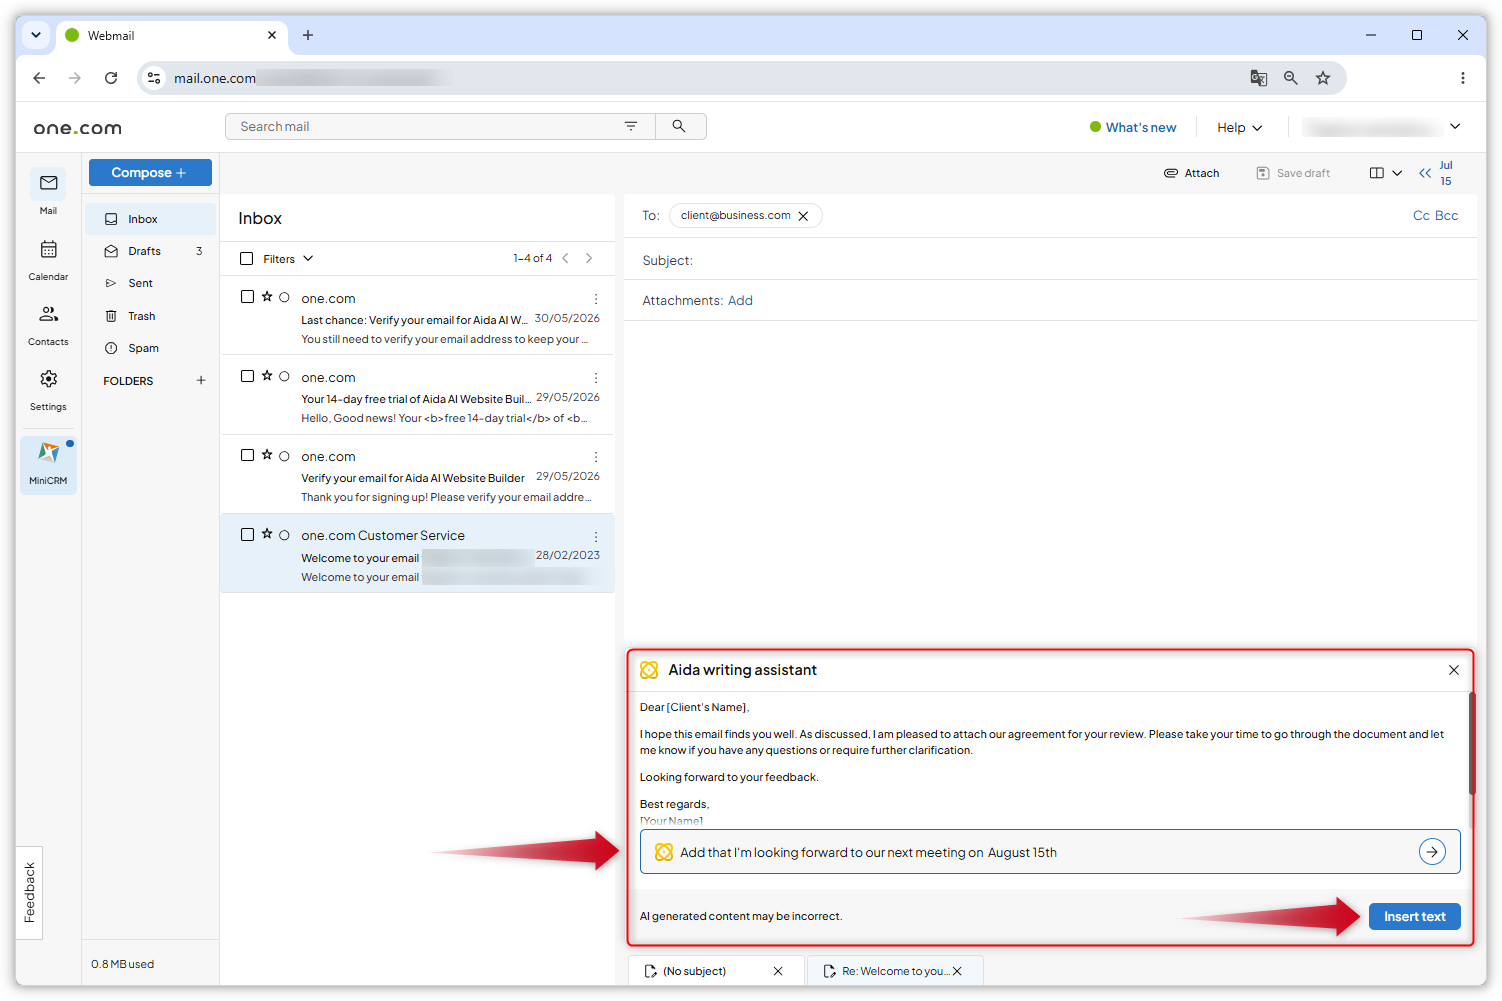Select the Last chance email checkbox
The image size is (1502, 1001).
click(247, 297)
